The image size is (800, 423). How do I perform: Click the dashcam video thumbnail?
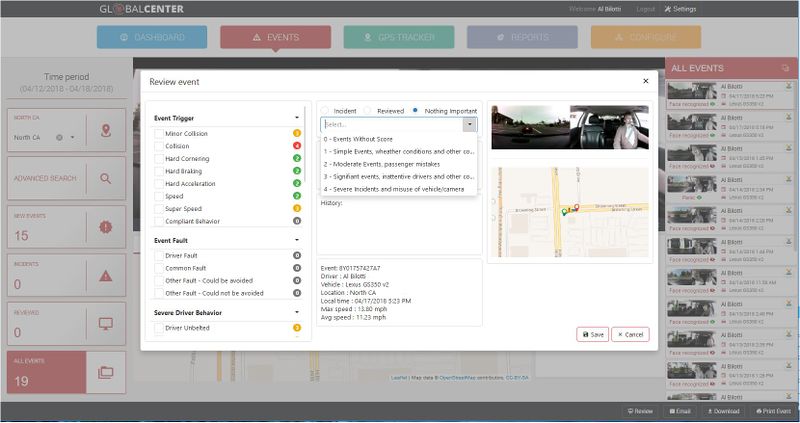(x=569, y=127)
